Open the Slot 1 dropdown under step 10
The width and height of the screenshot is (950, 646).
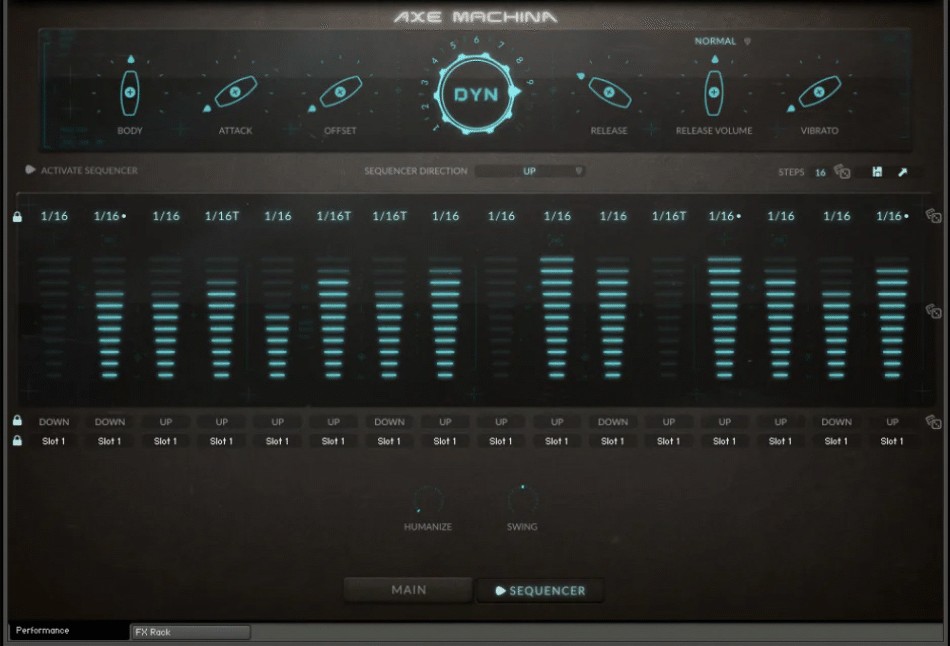pos(557,441)
